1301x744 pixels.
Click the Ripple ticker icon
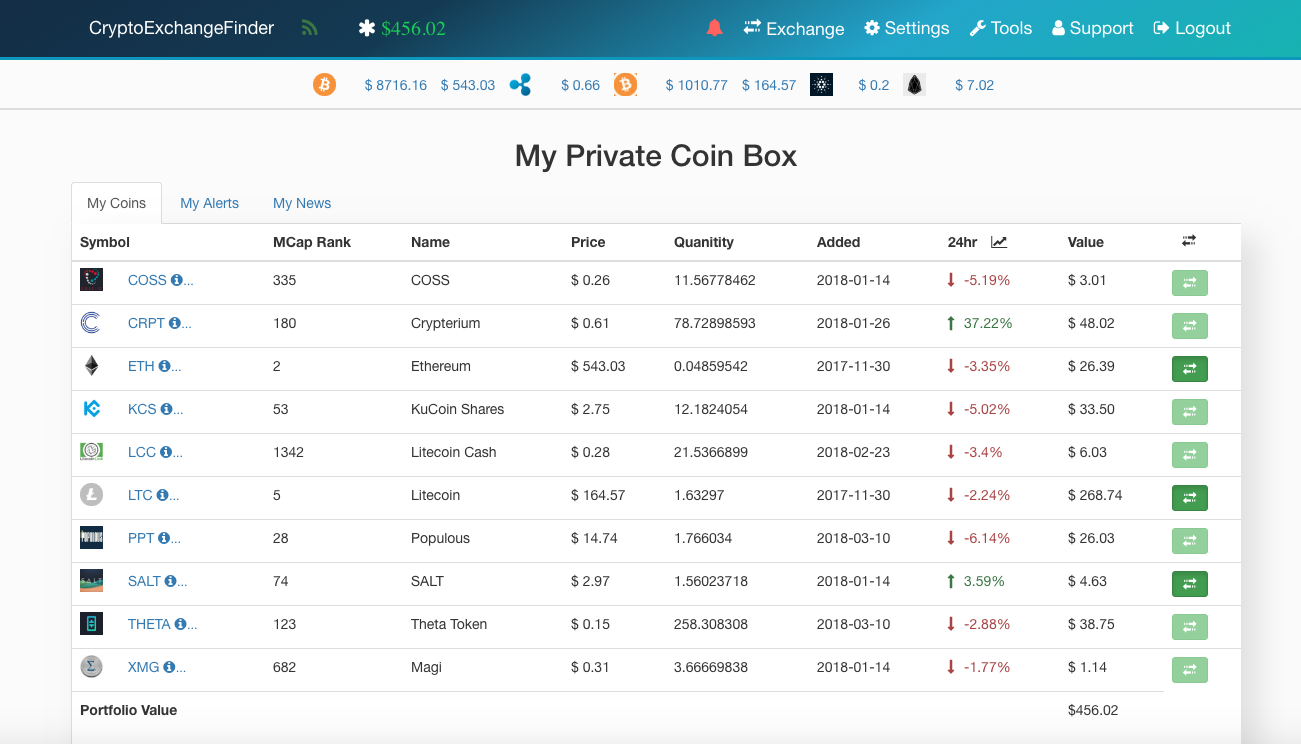pos(520,85)
